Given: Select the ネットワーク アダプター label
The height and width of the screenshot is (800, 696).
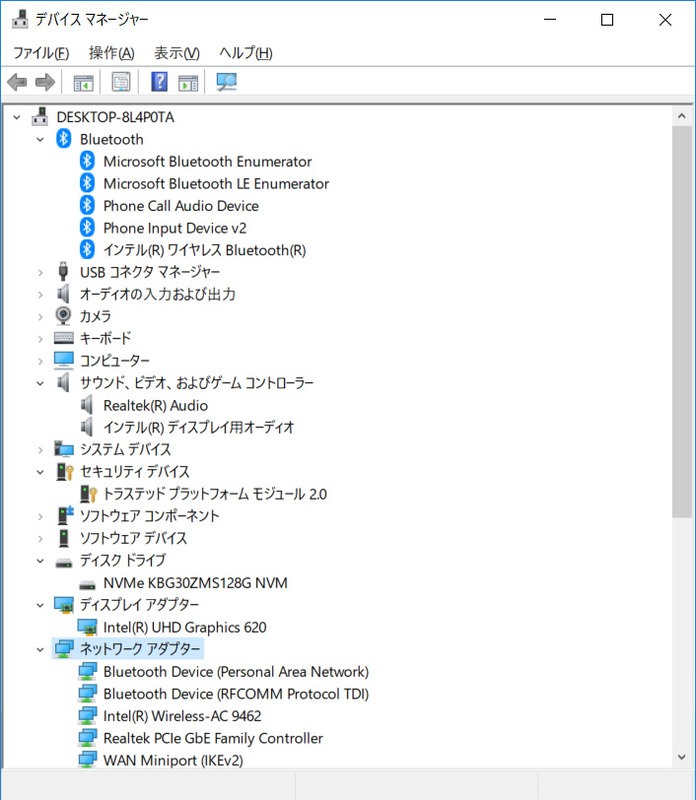Looking at the screenshot, I should pos(140,649).
